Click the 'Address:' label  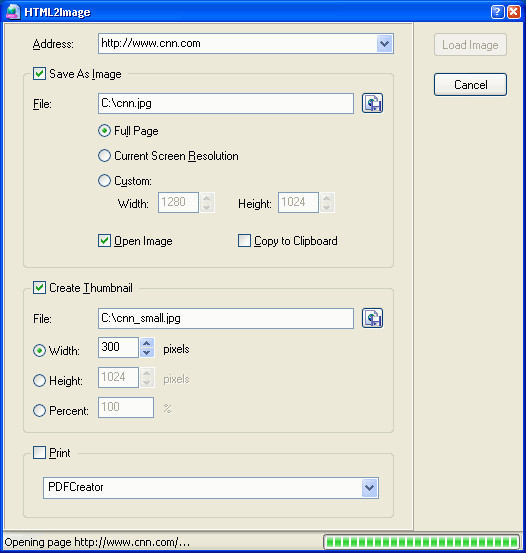53,44
